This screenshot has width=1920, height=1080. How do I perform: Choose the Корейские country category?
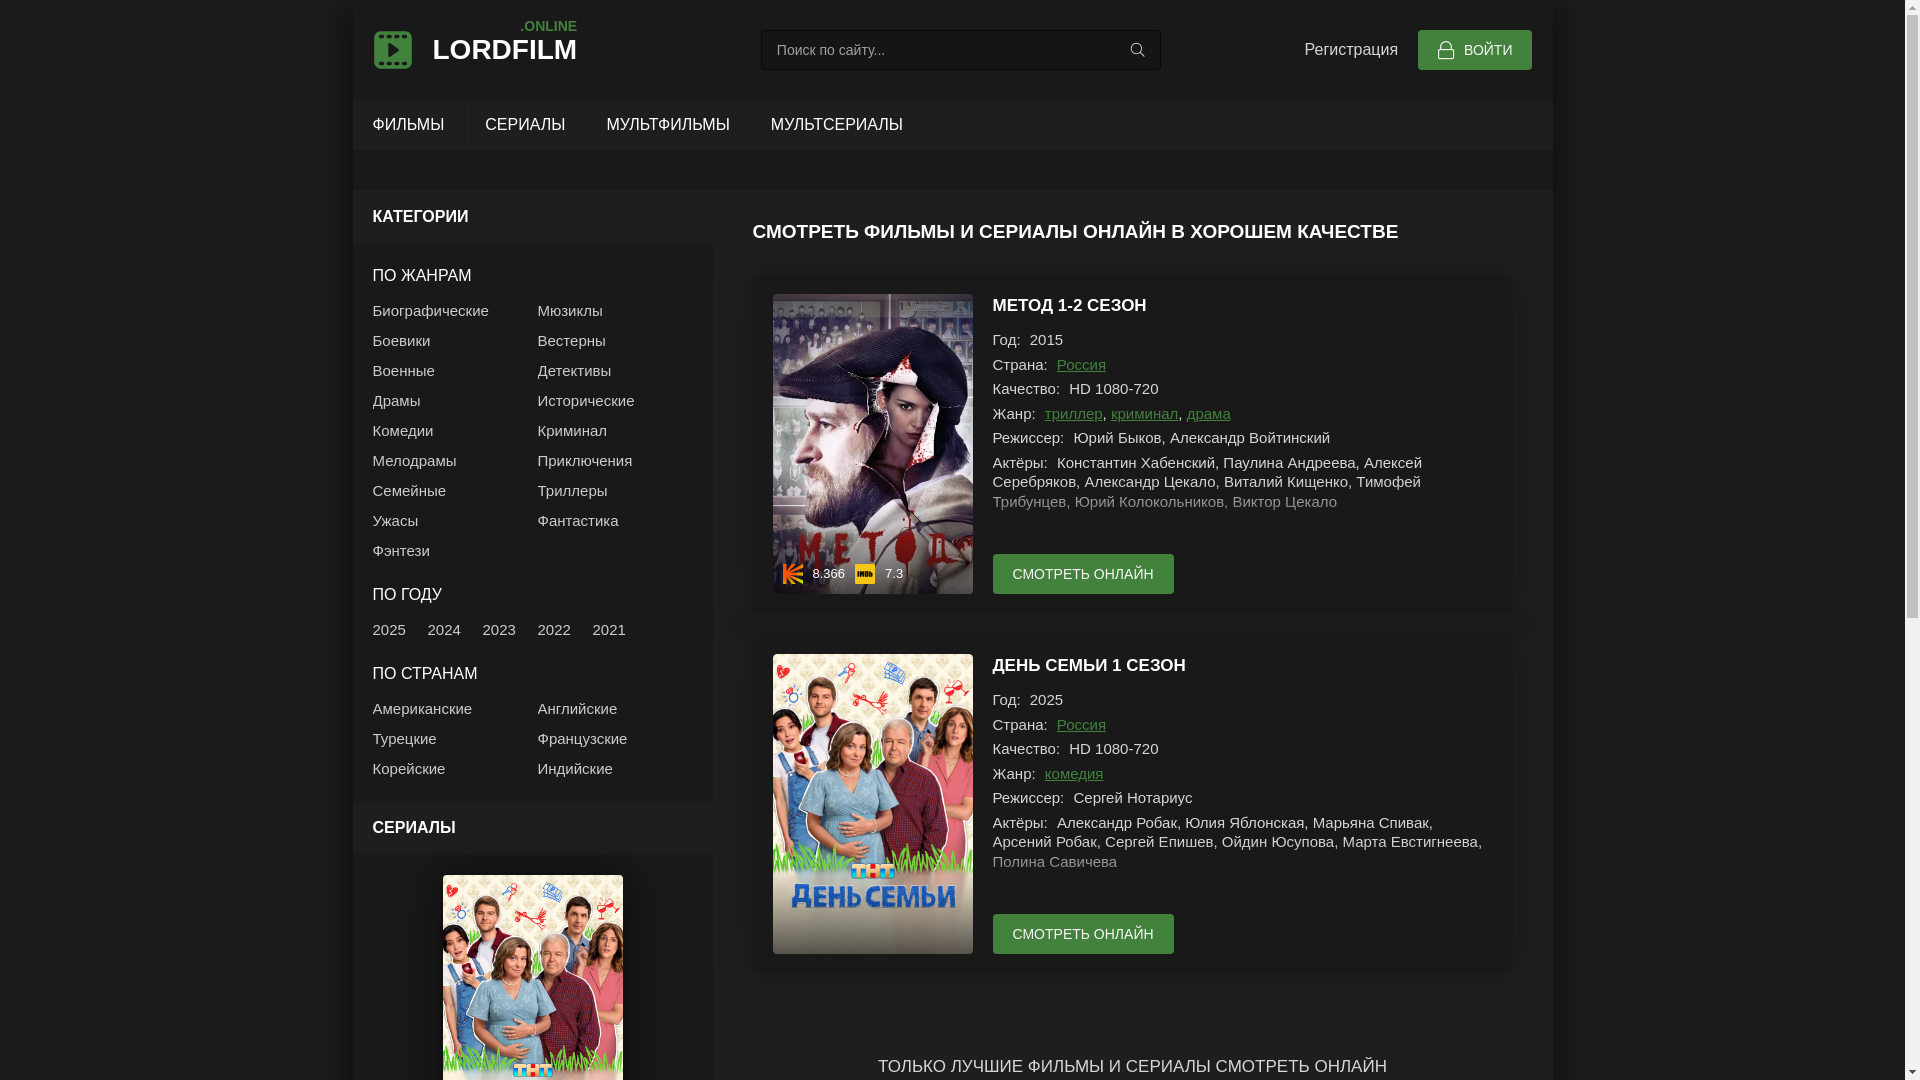pyautogui.click(x=408, y=769)
